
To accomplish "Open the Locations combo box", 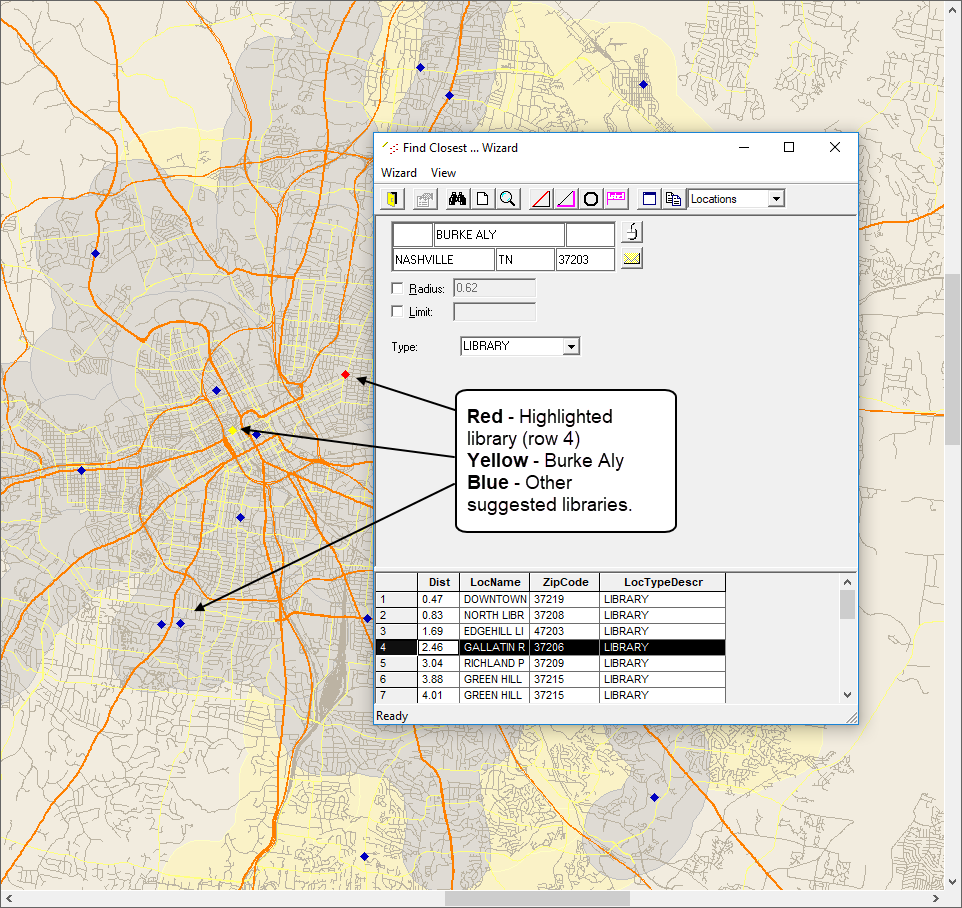I will 777,198.
